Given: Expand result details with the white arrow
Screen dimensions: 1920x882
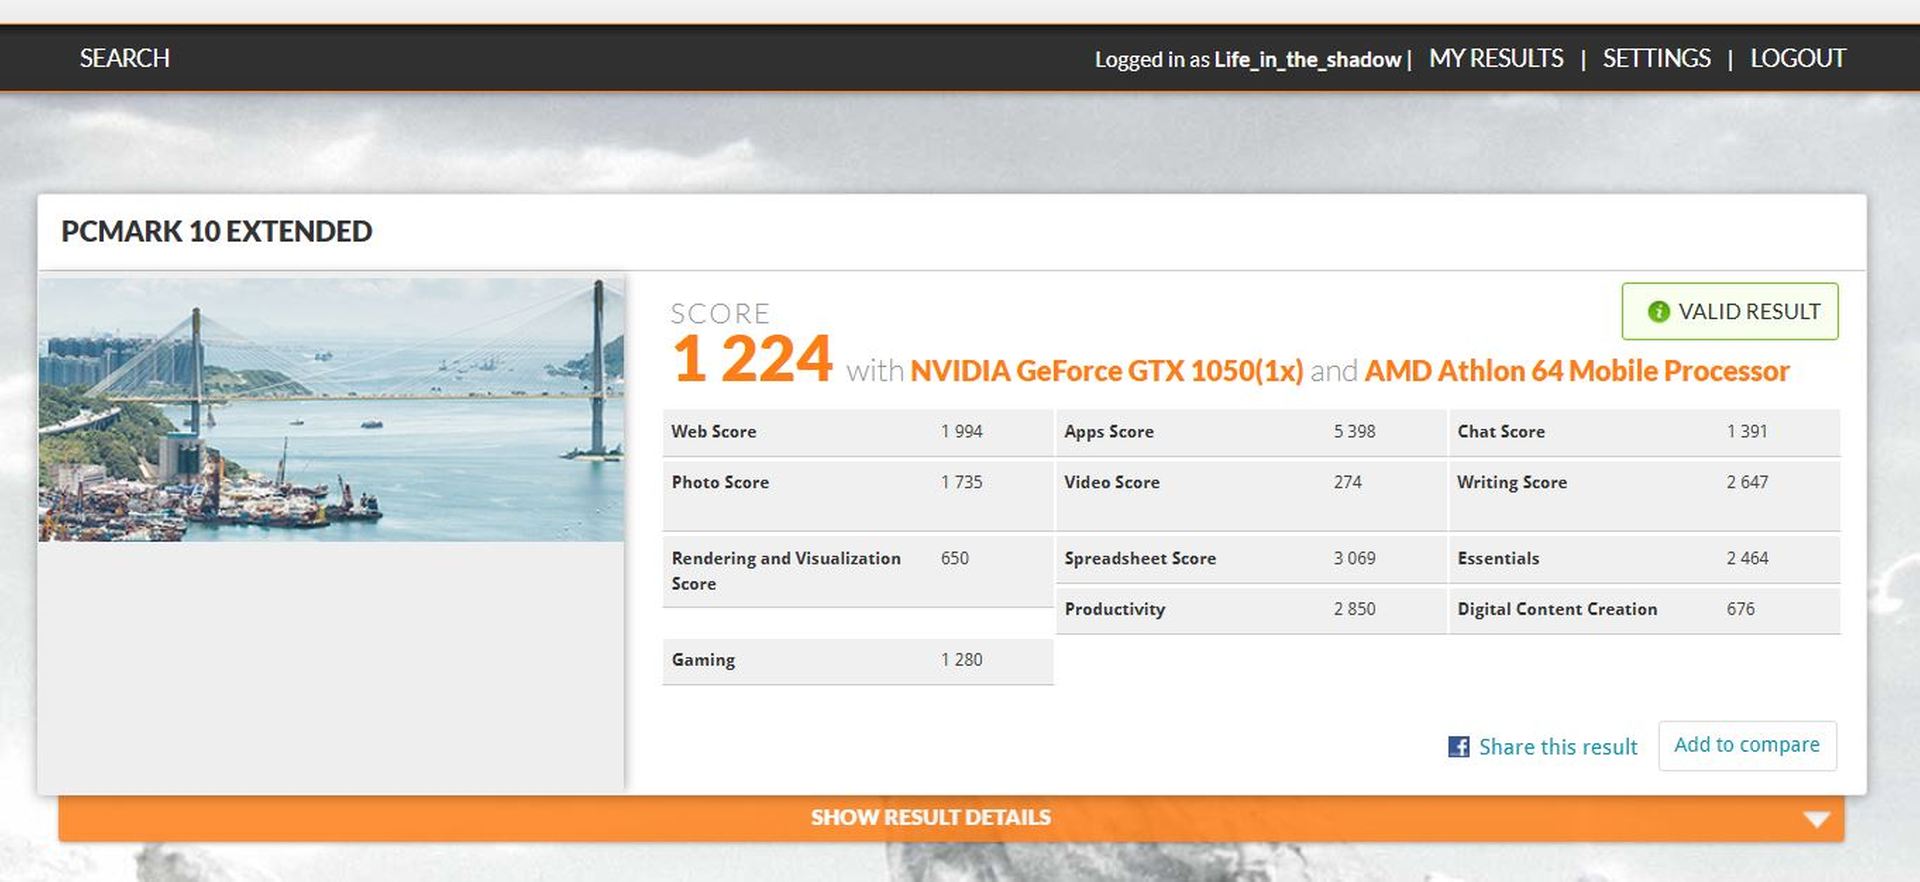Looking at the screenshot, I should pos(1816,819).
